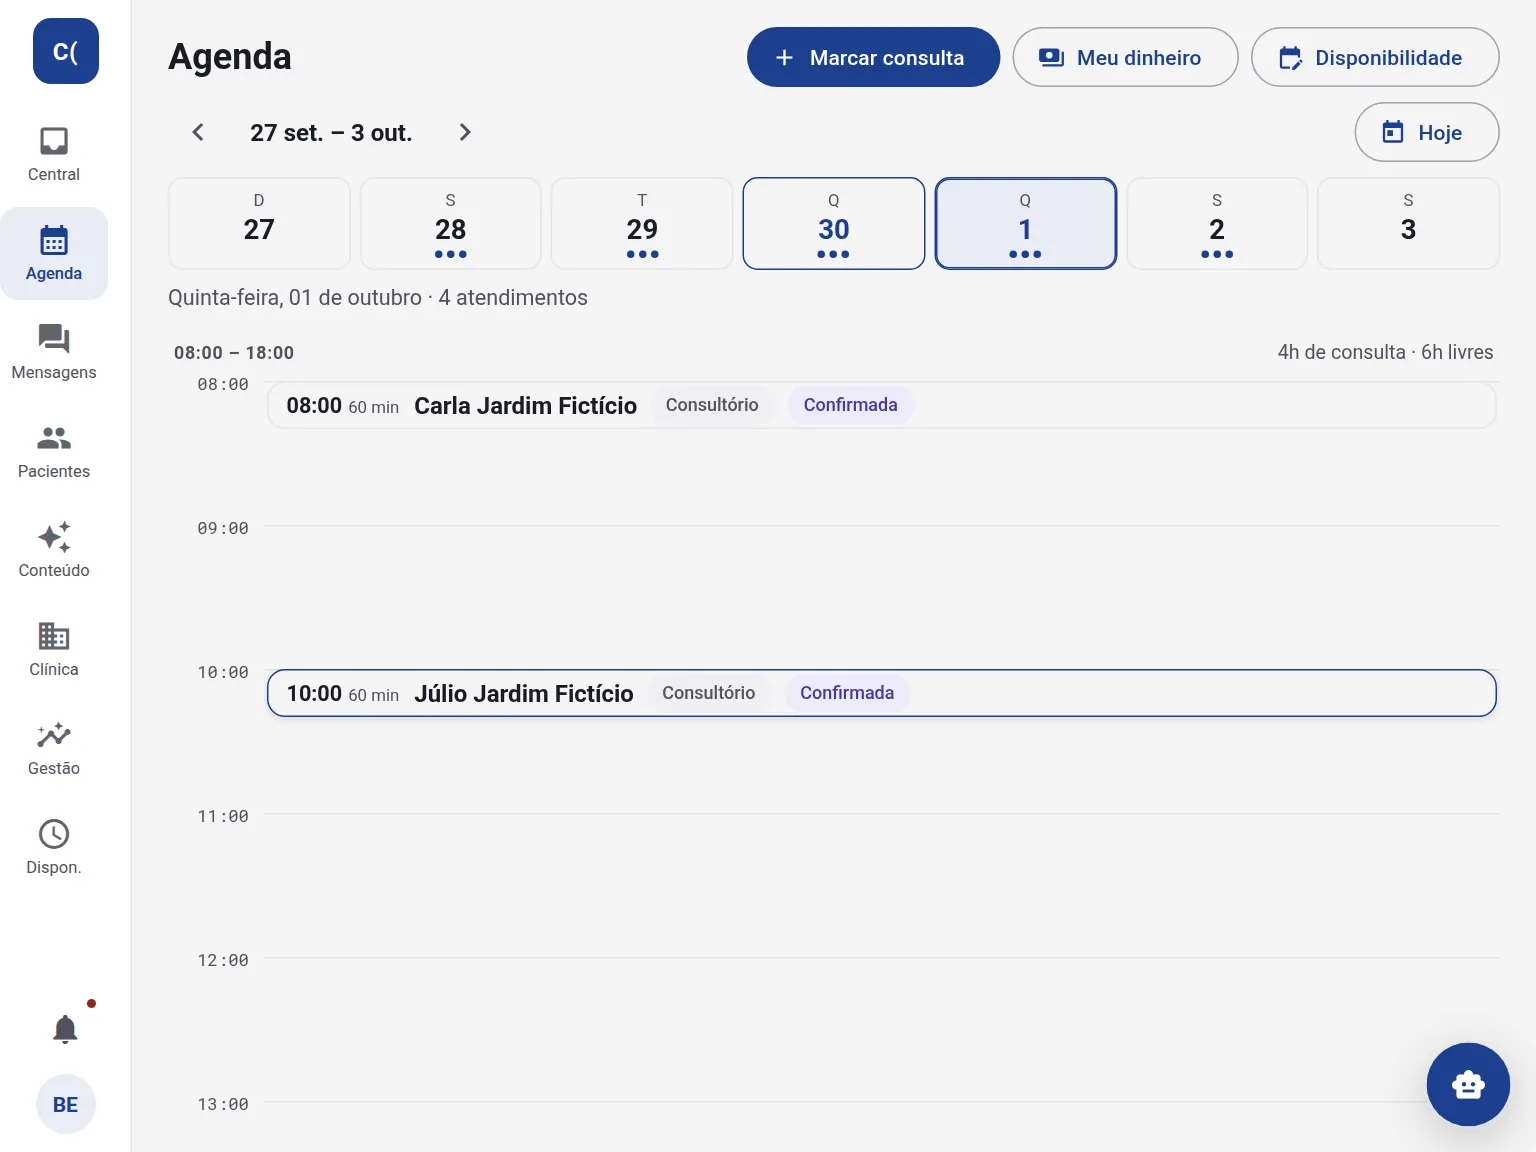Image resolution: width=1536 pixels, height=1152 pixels.
Task: Select Thursday 1 day tab
Action: [x=1026, y=223]
